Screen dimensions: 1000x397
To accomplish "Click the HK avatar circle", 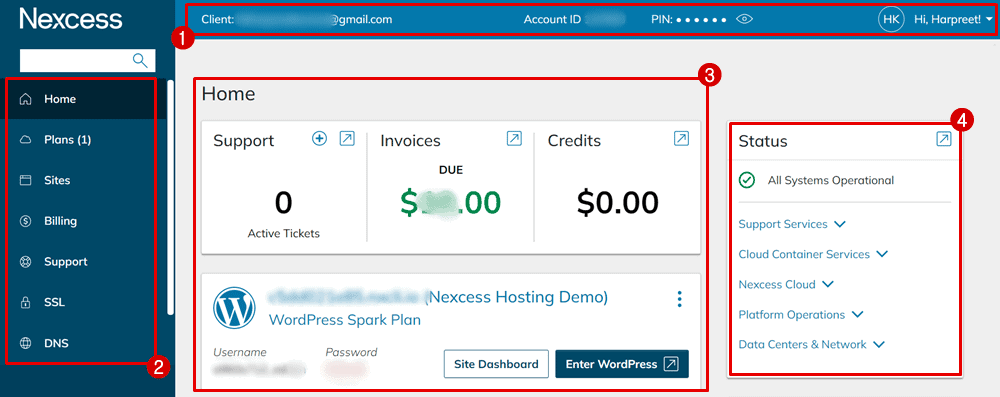I will tap(892, 19).
